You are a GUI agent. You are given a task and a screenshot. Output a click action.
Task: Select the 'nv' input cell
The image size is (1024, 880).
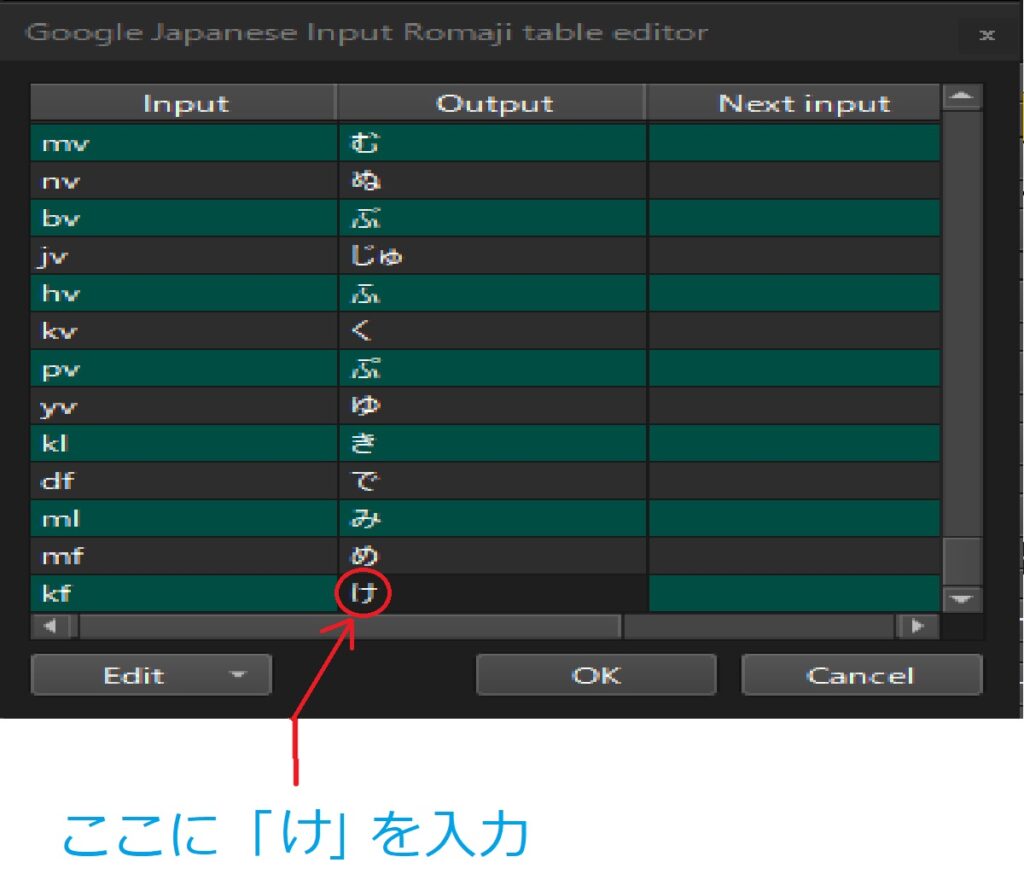184,181
